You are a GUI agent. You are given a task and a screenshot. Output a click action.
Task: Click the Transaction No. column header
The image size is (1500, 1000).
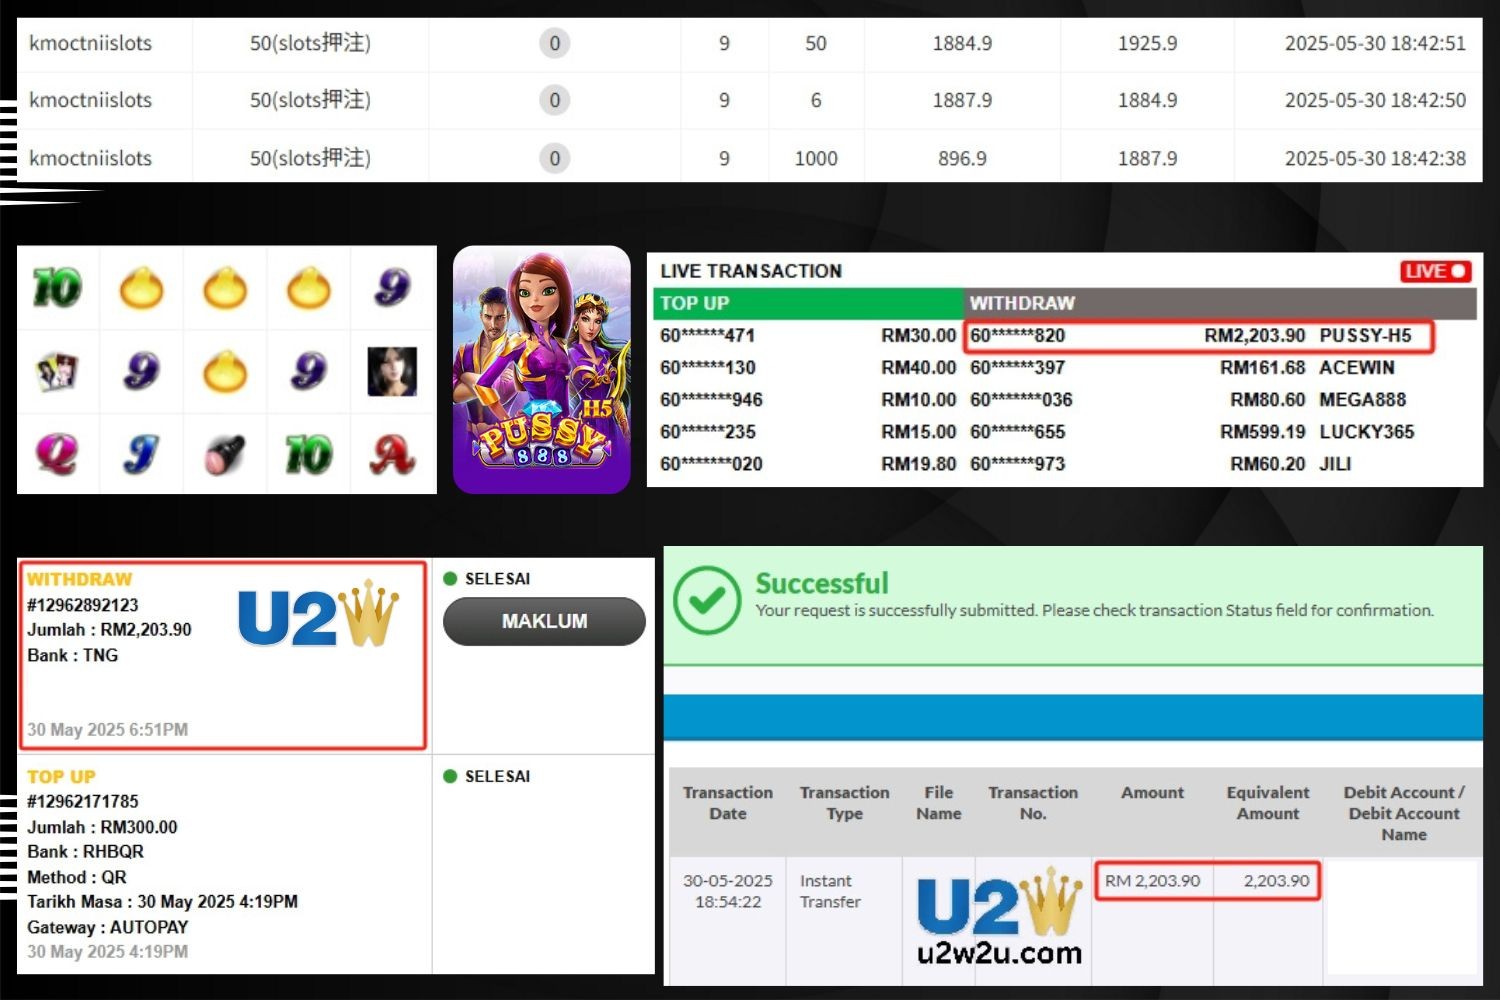[x=1033, y=803]
